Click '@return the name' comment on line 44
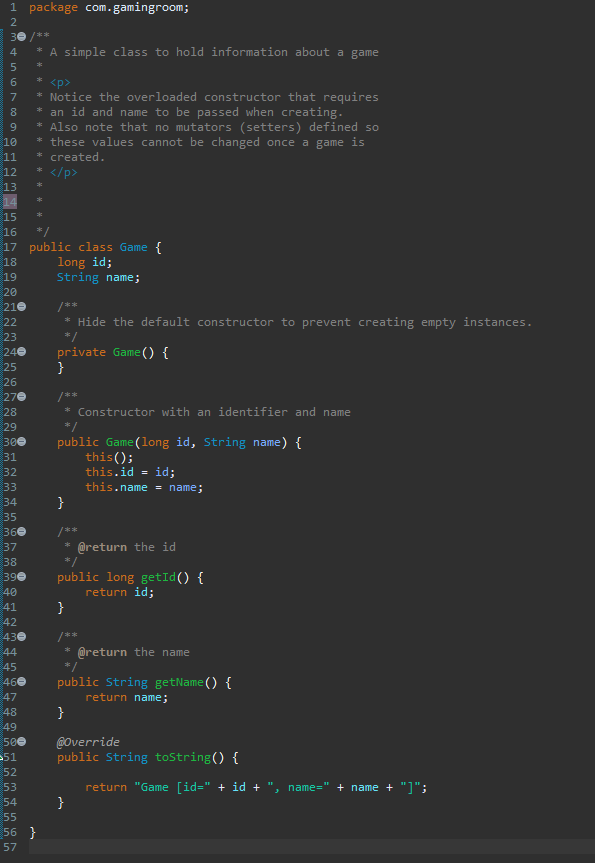 click(134, 652)
